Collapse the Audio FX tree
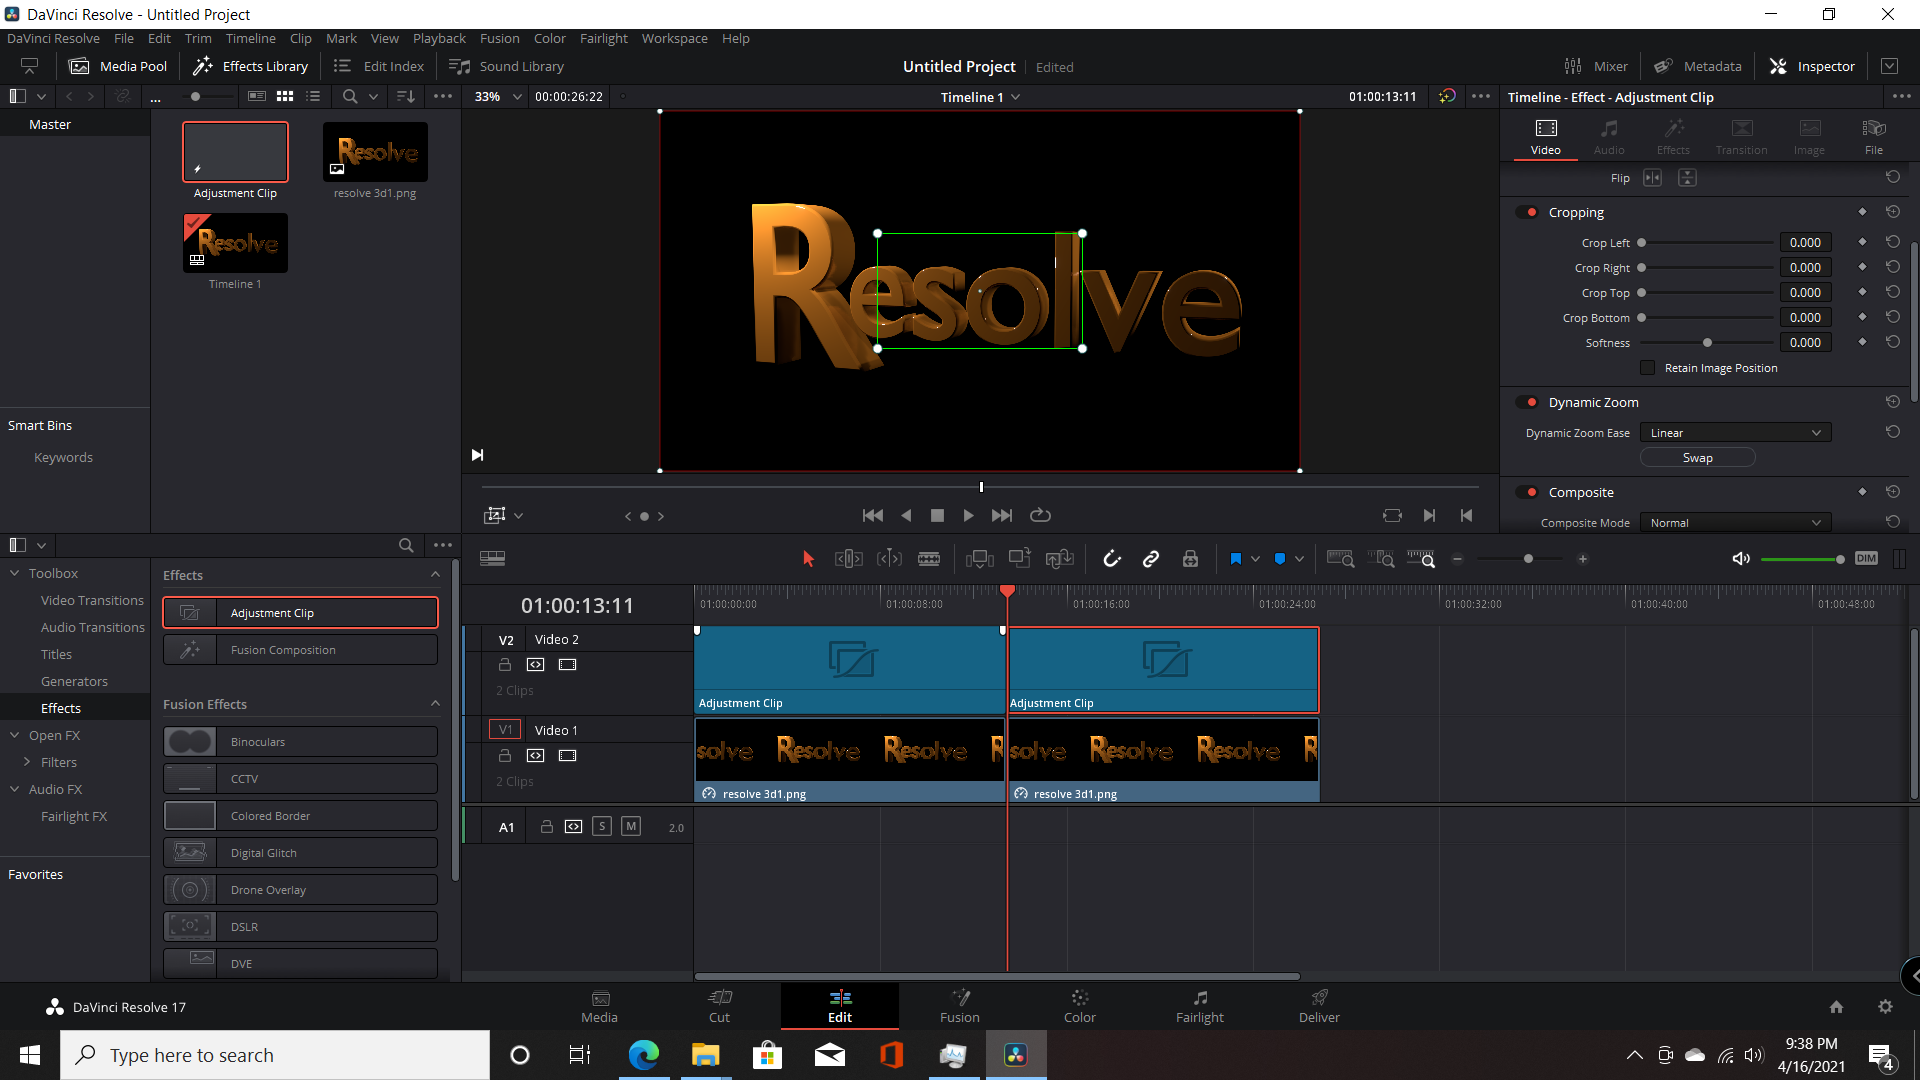The width and height of the screenshot is (1920, 1080). (15, 789)
